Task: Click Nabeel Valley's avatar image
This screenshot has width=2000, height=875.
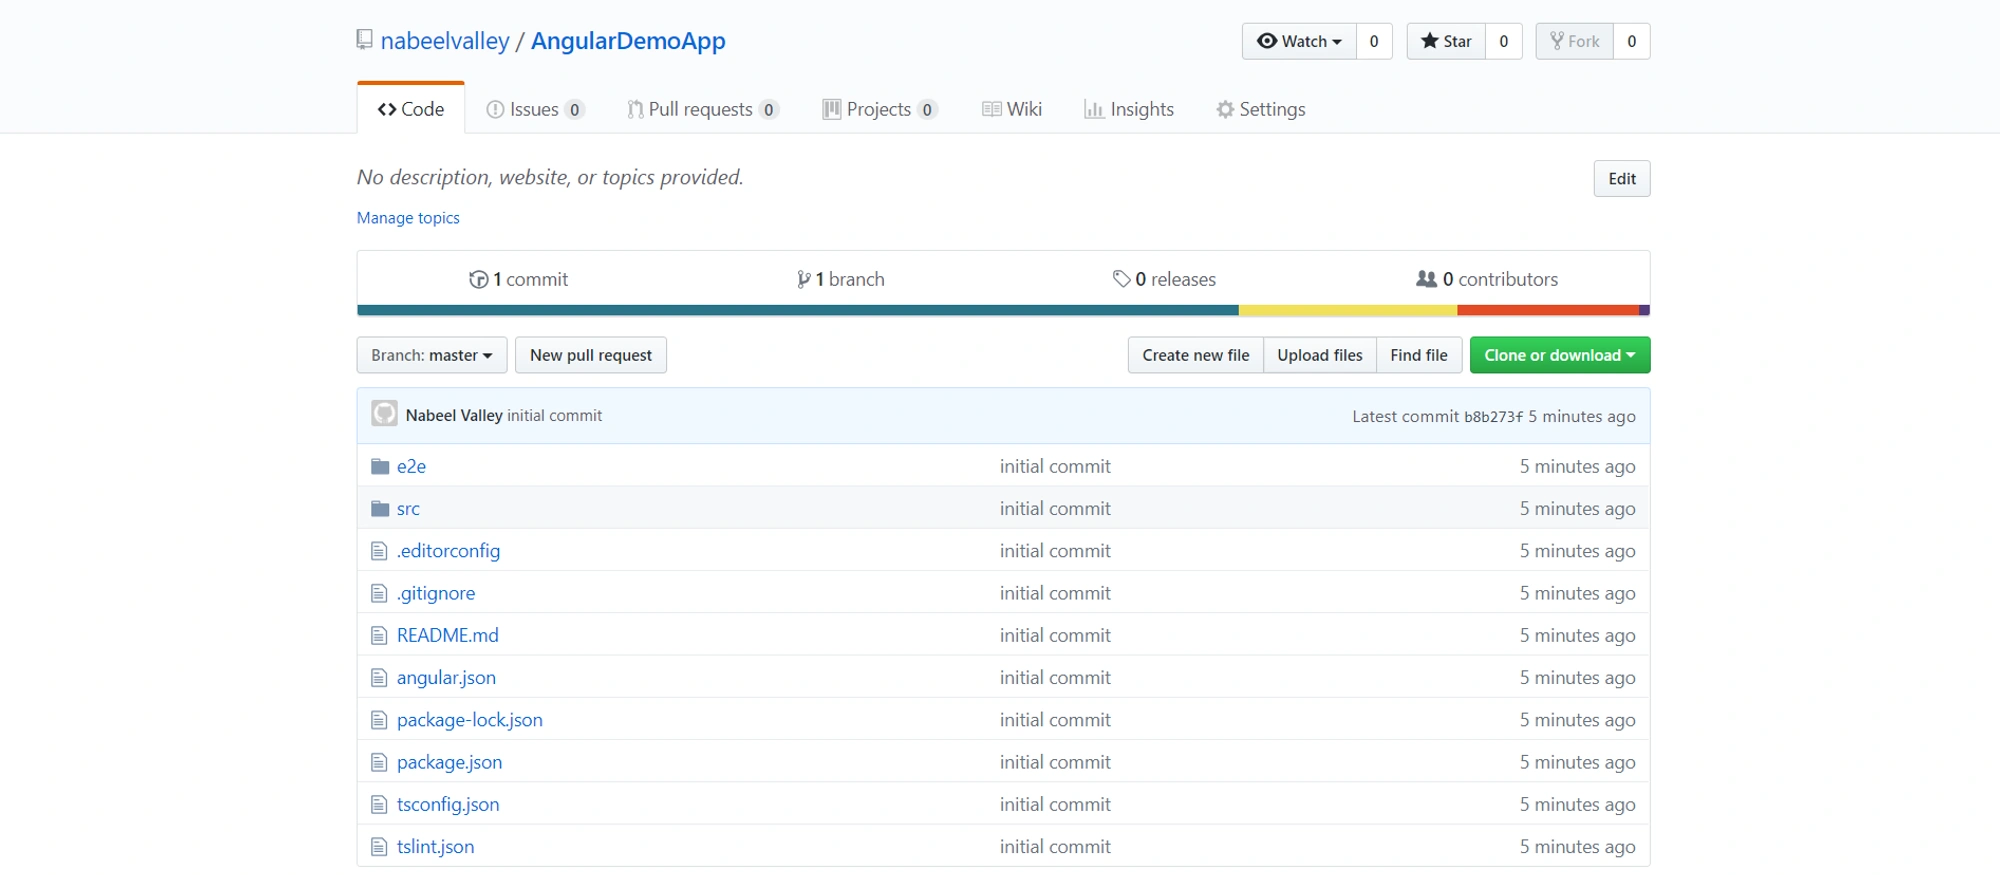Action: click(384, 414)
